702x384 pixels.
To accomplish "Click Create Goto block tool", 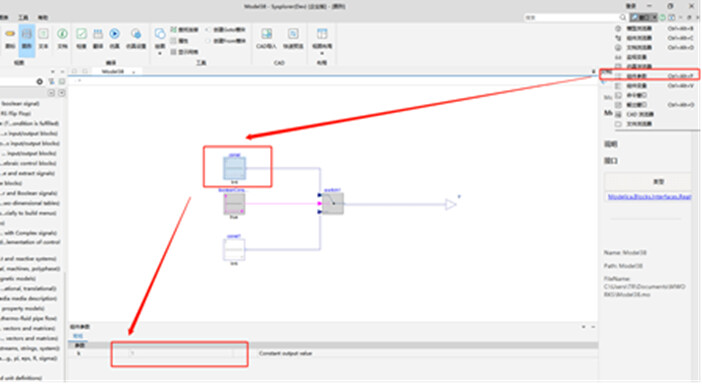I will tap(226, 30).
